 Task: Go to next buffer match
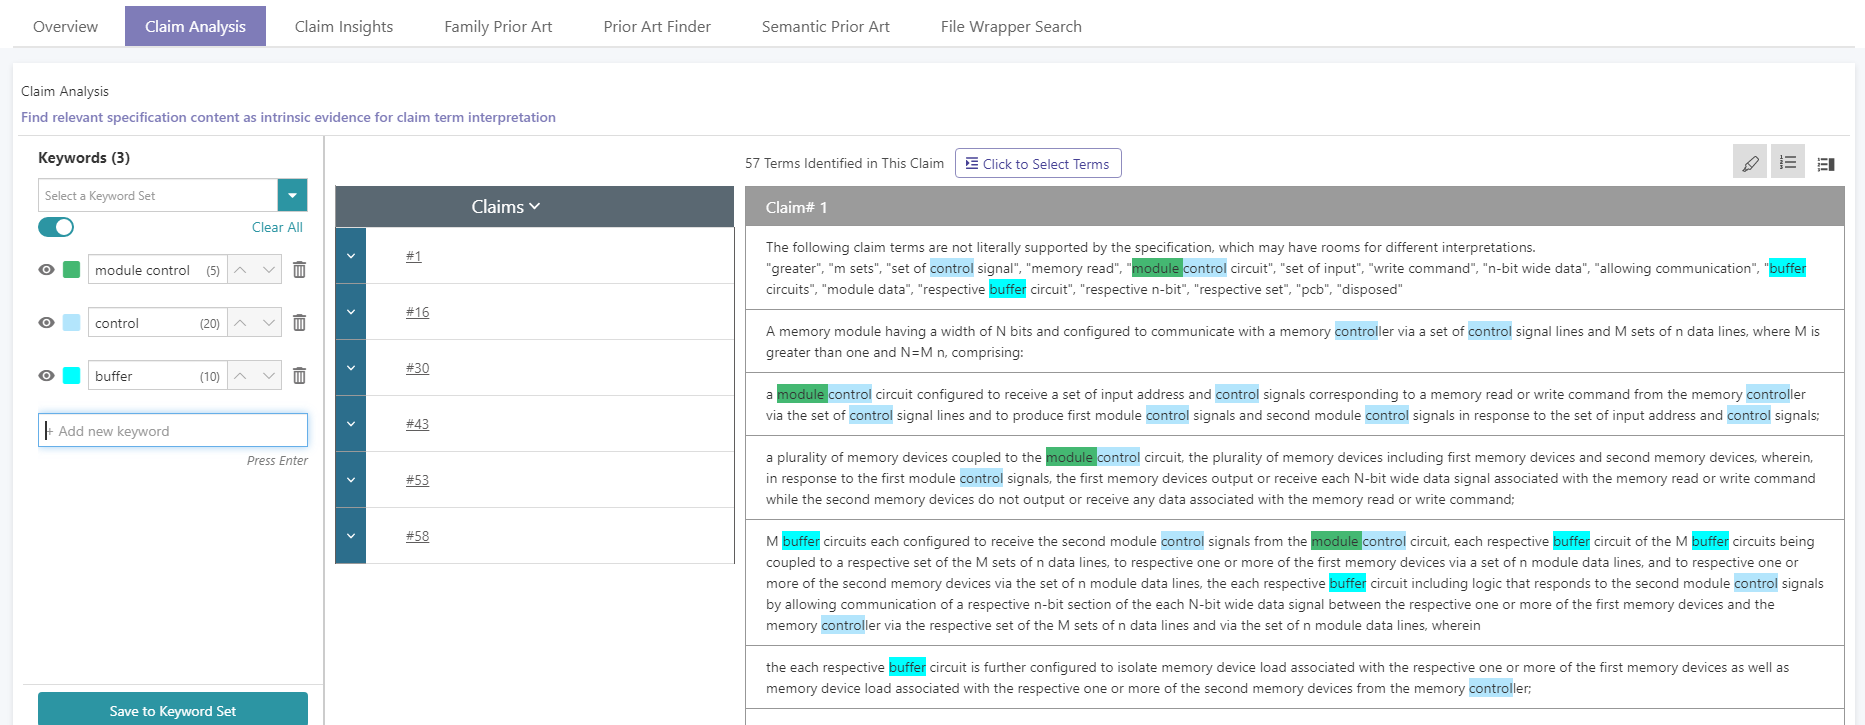click(x=268, y=376)
